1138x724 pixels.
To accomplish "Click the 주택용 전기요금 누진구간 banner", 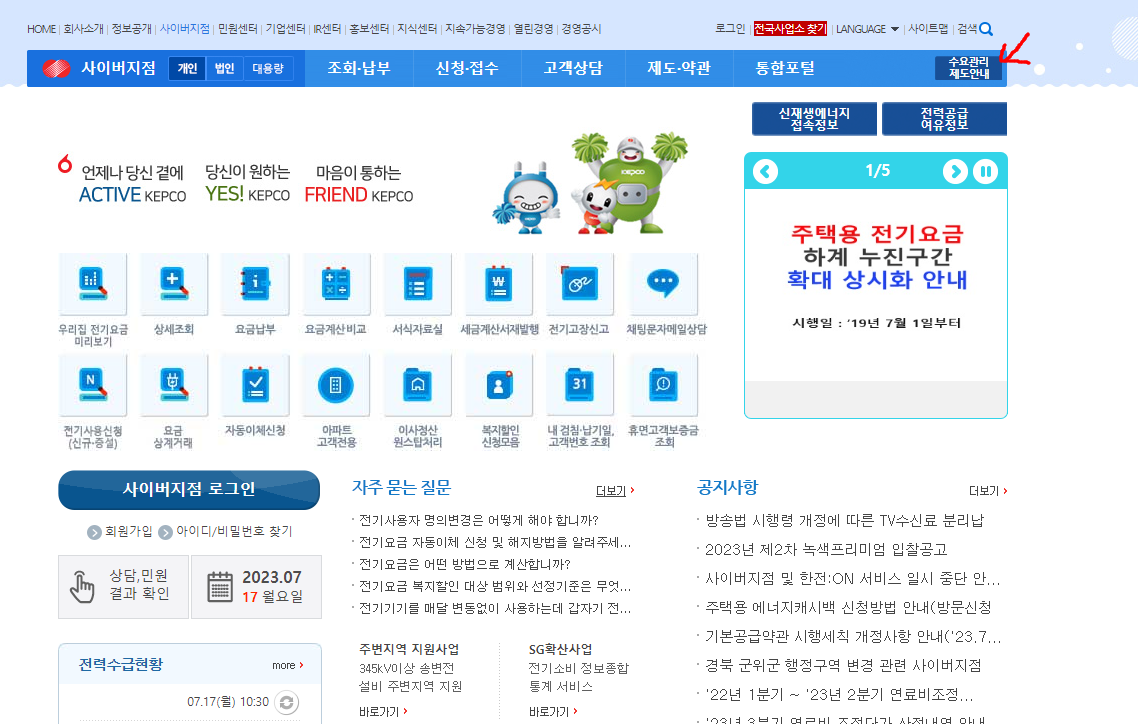I will point(876,284).
